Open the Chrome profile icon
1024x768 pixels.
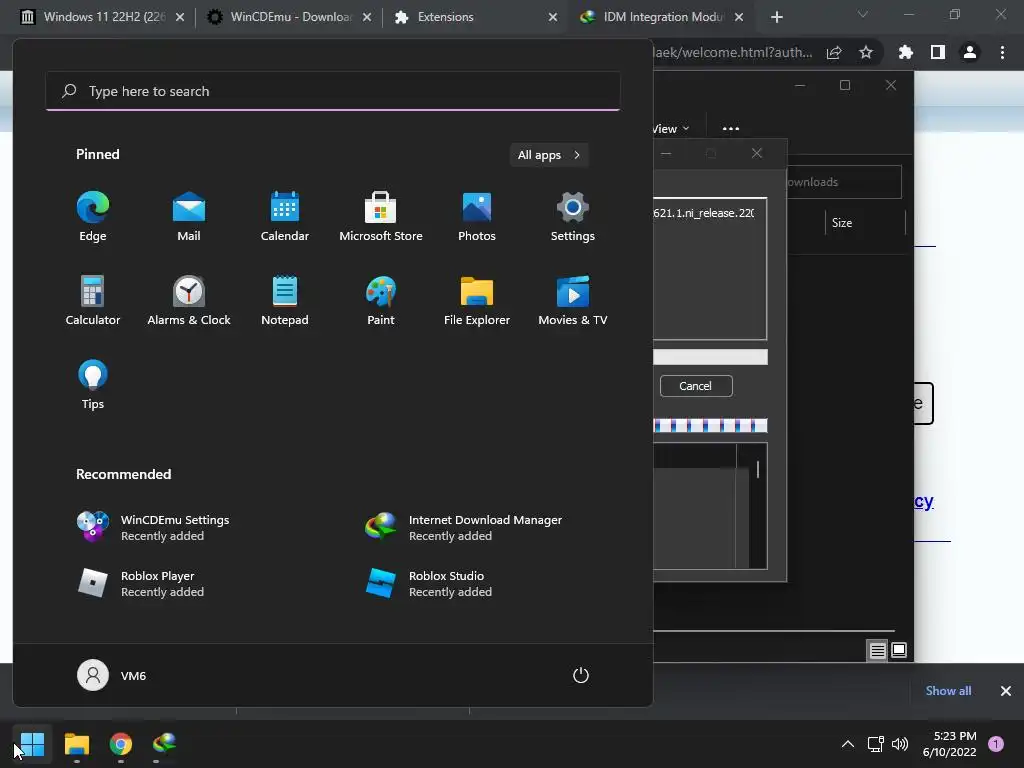tap(970, 52)
